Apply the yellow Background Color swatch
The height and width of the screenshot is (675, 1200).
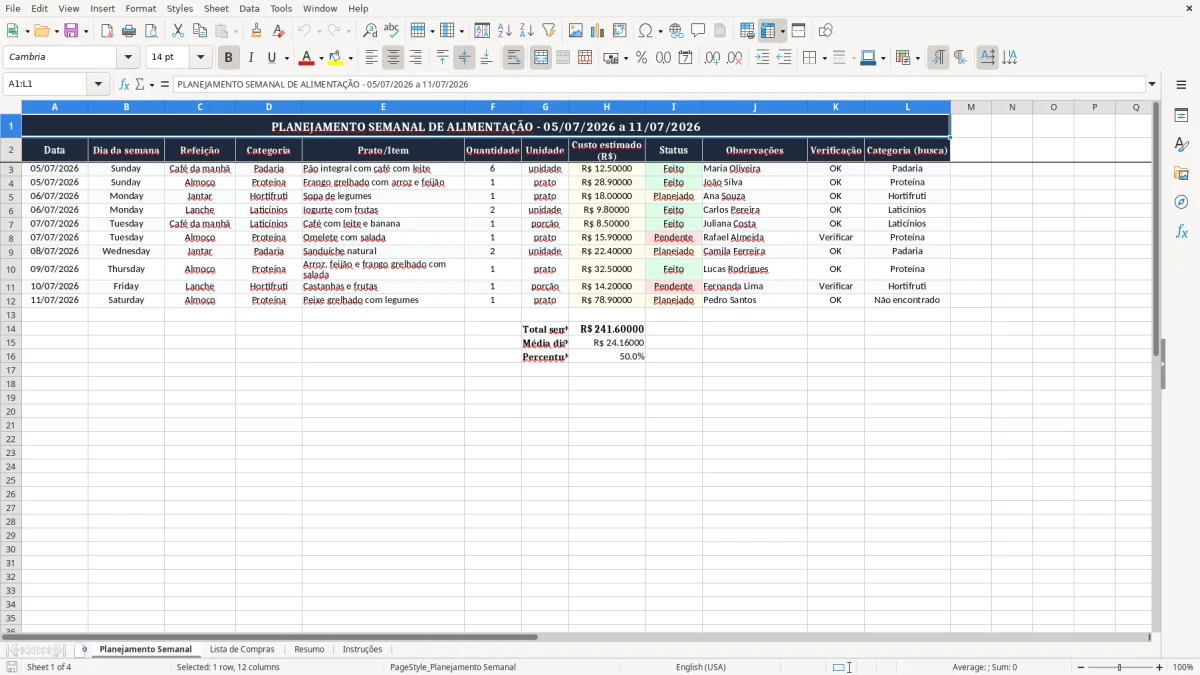coord(336,58)
